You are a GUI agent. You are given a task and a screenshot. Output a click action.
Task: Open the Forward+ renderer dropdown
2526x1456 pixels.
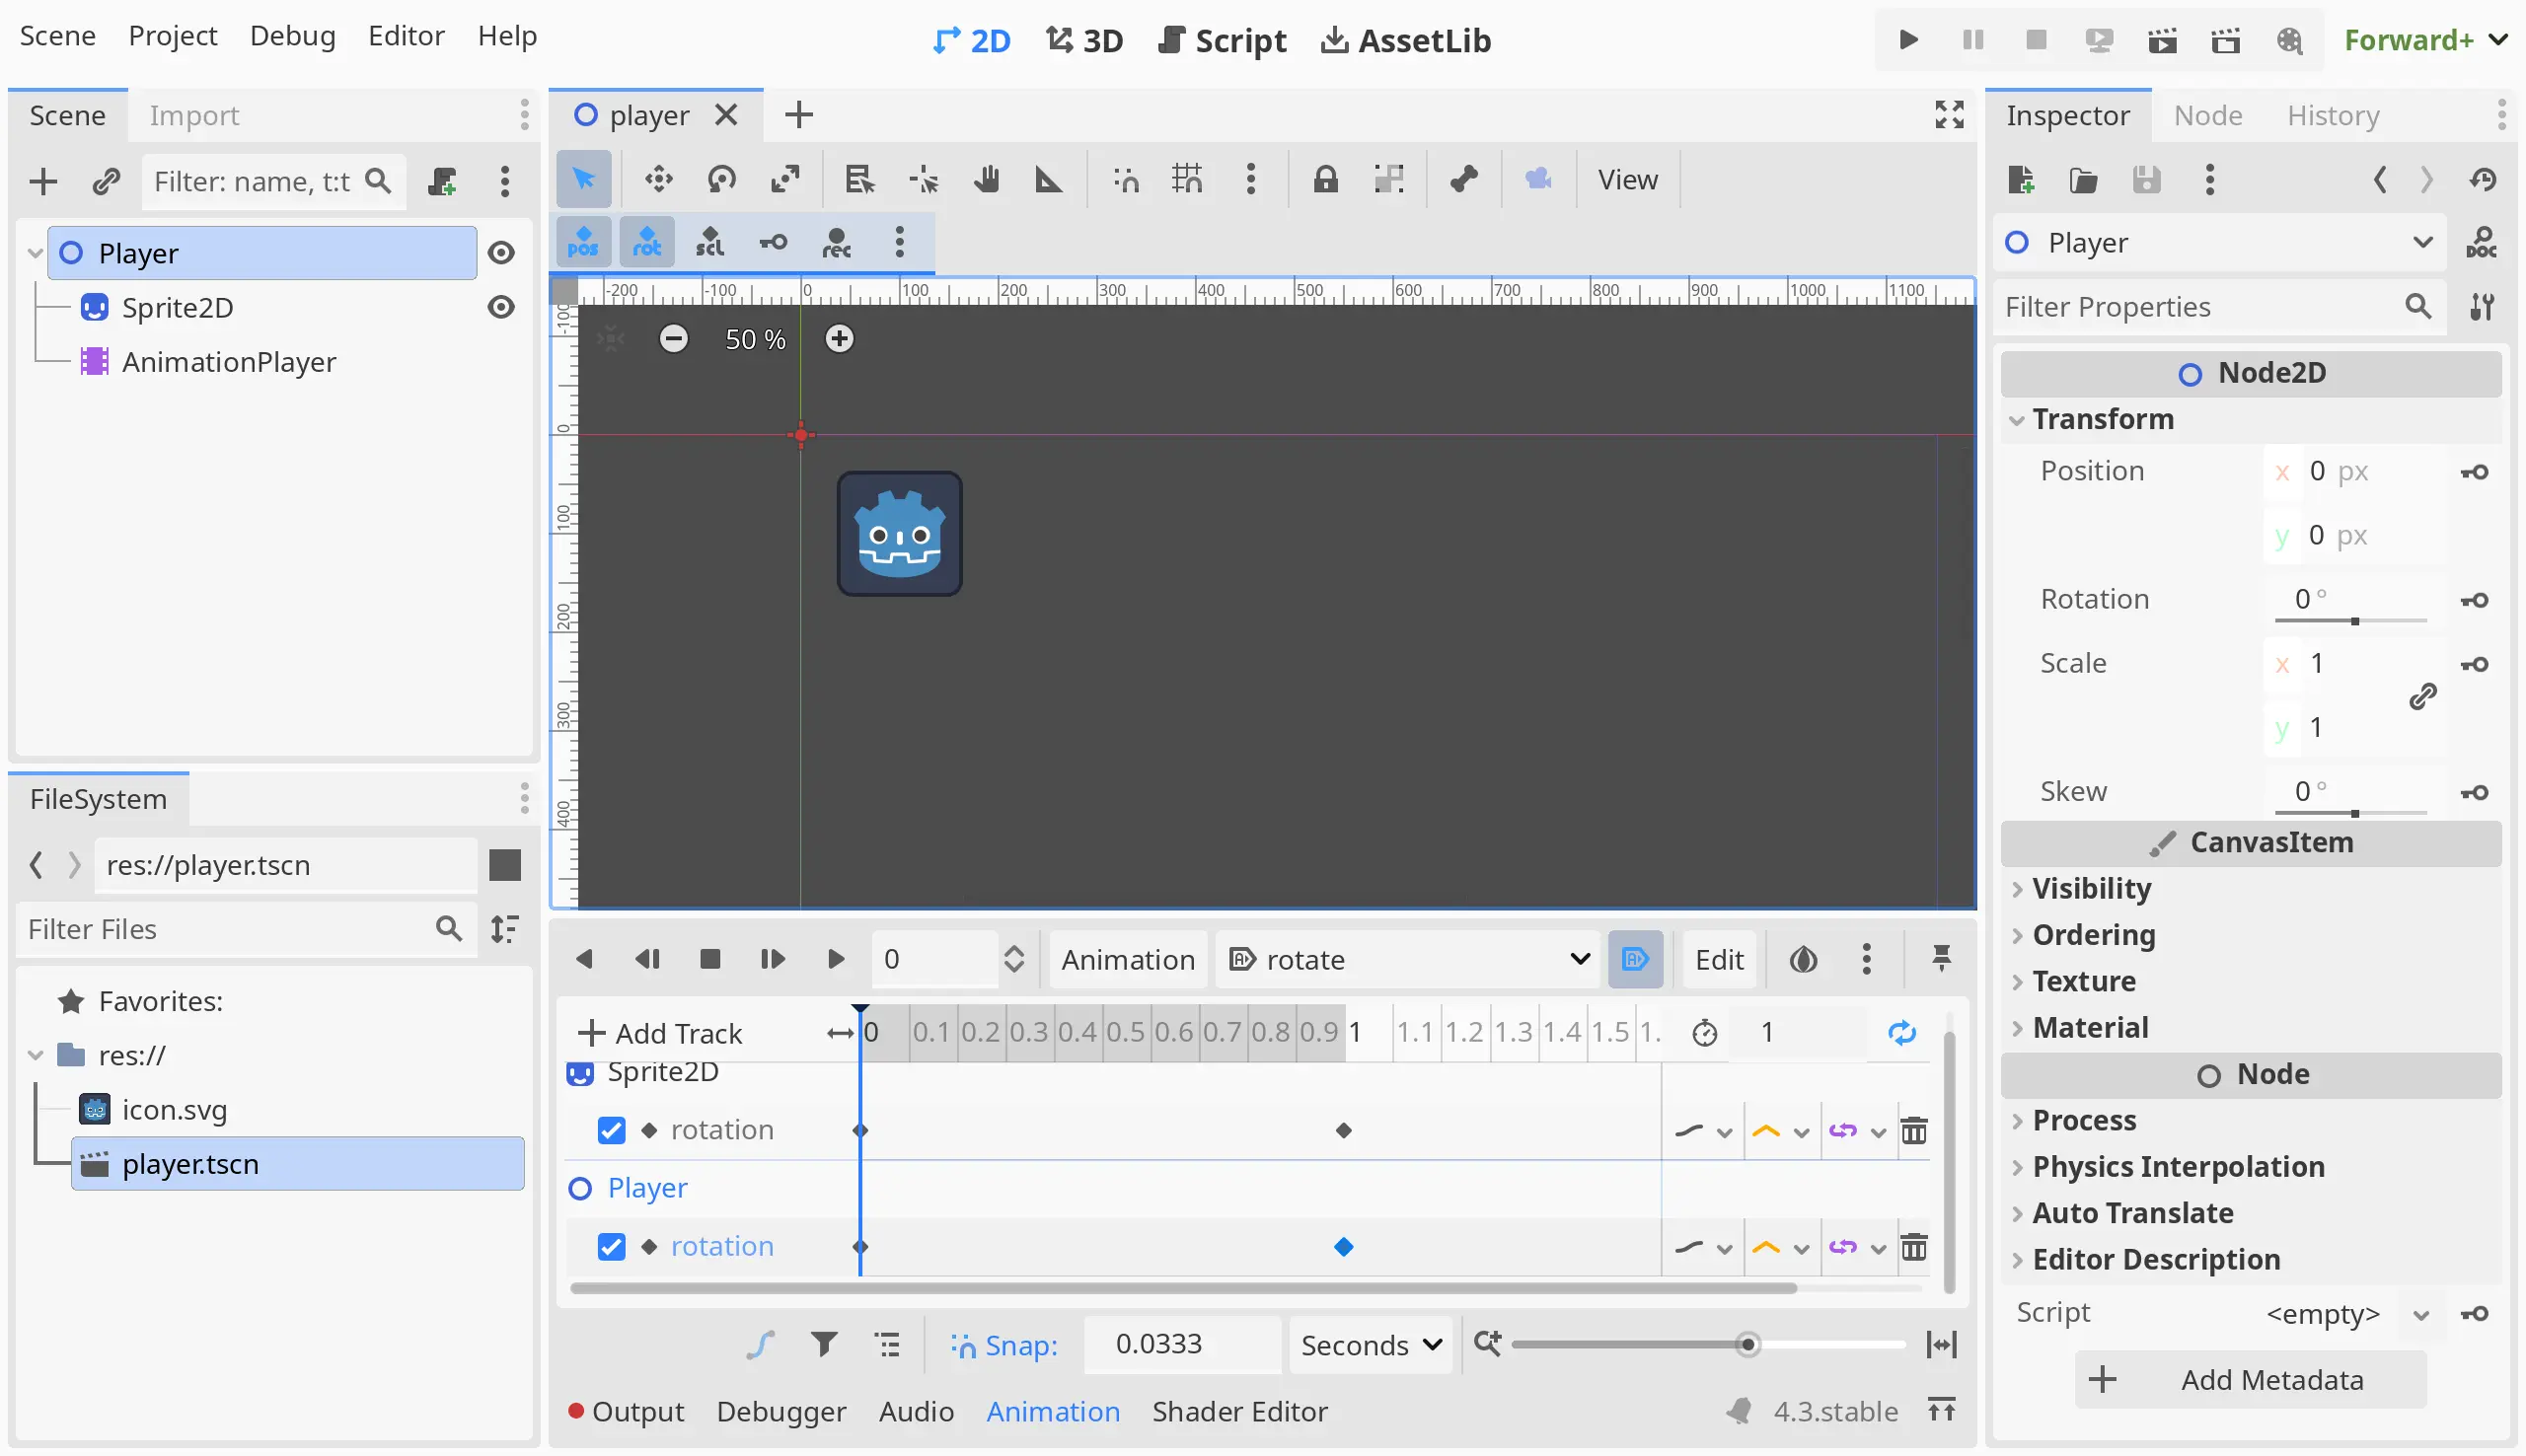point(2426,40)
